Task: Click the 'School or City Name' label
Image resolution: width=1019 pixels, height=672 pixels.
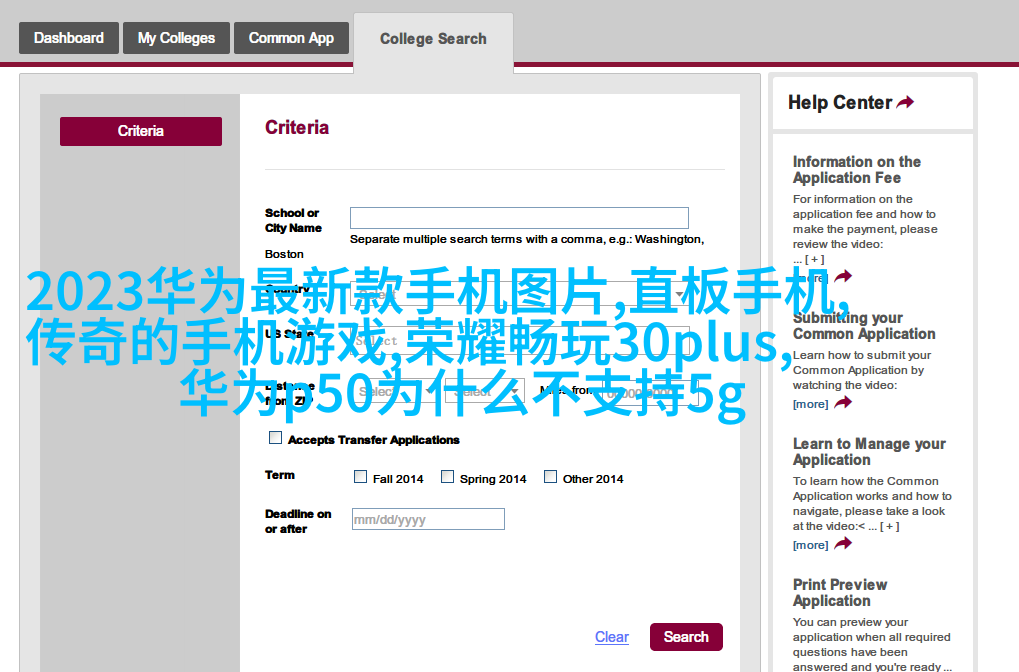Action: (293, 220)
